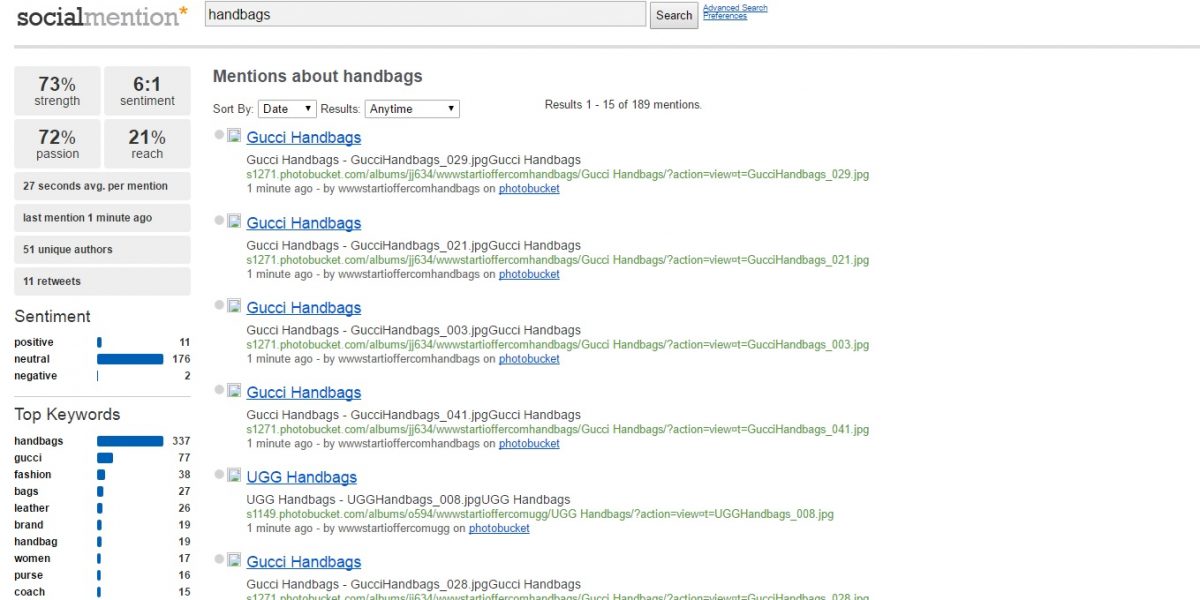Click photobucket source link under GucciHandbags_041 result
Screen dimensions: 1200x600
529,444
